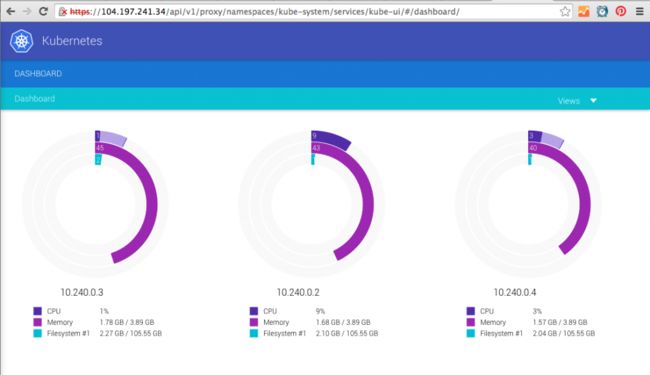Click the Memory color swatch for 10.240.0.2
Viewport: 650px width, 375px height.
coord(254,322)
